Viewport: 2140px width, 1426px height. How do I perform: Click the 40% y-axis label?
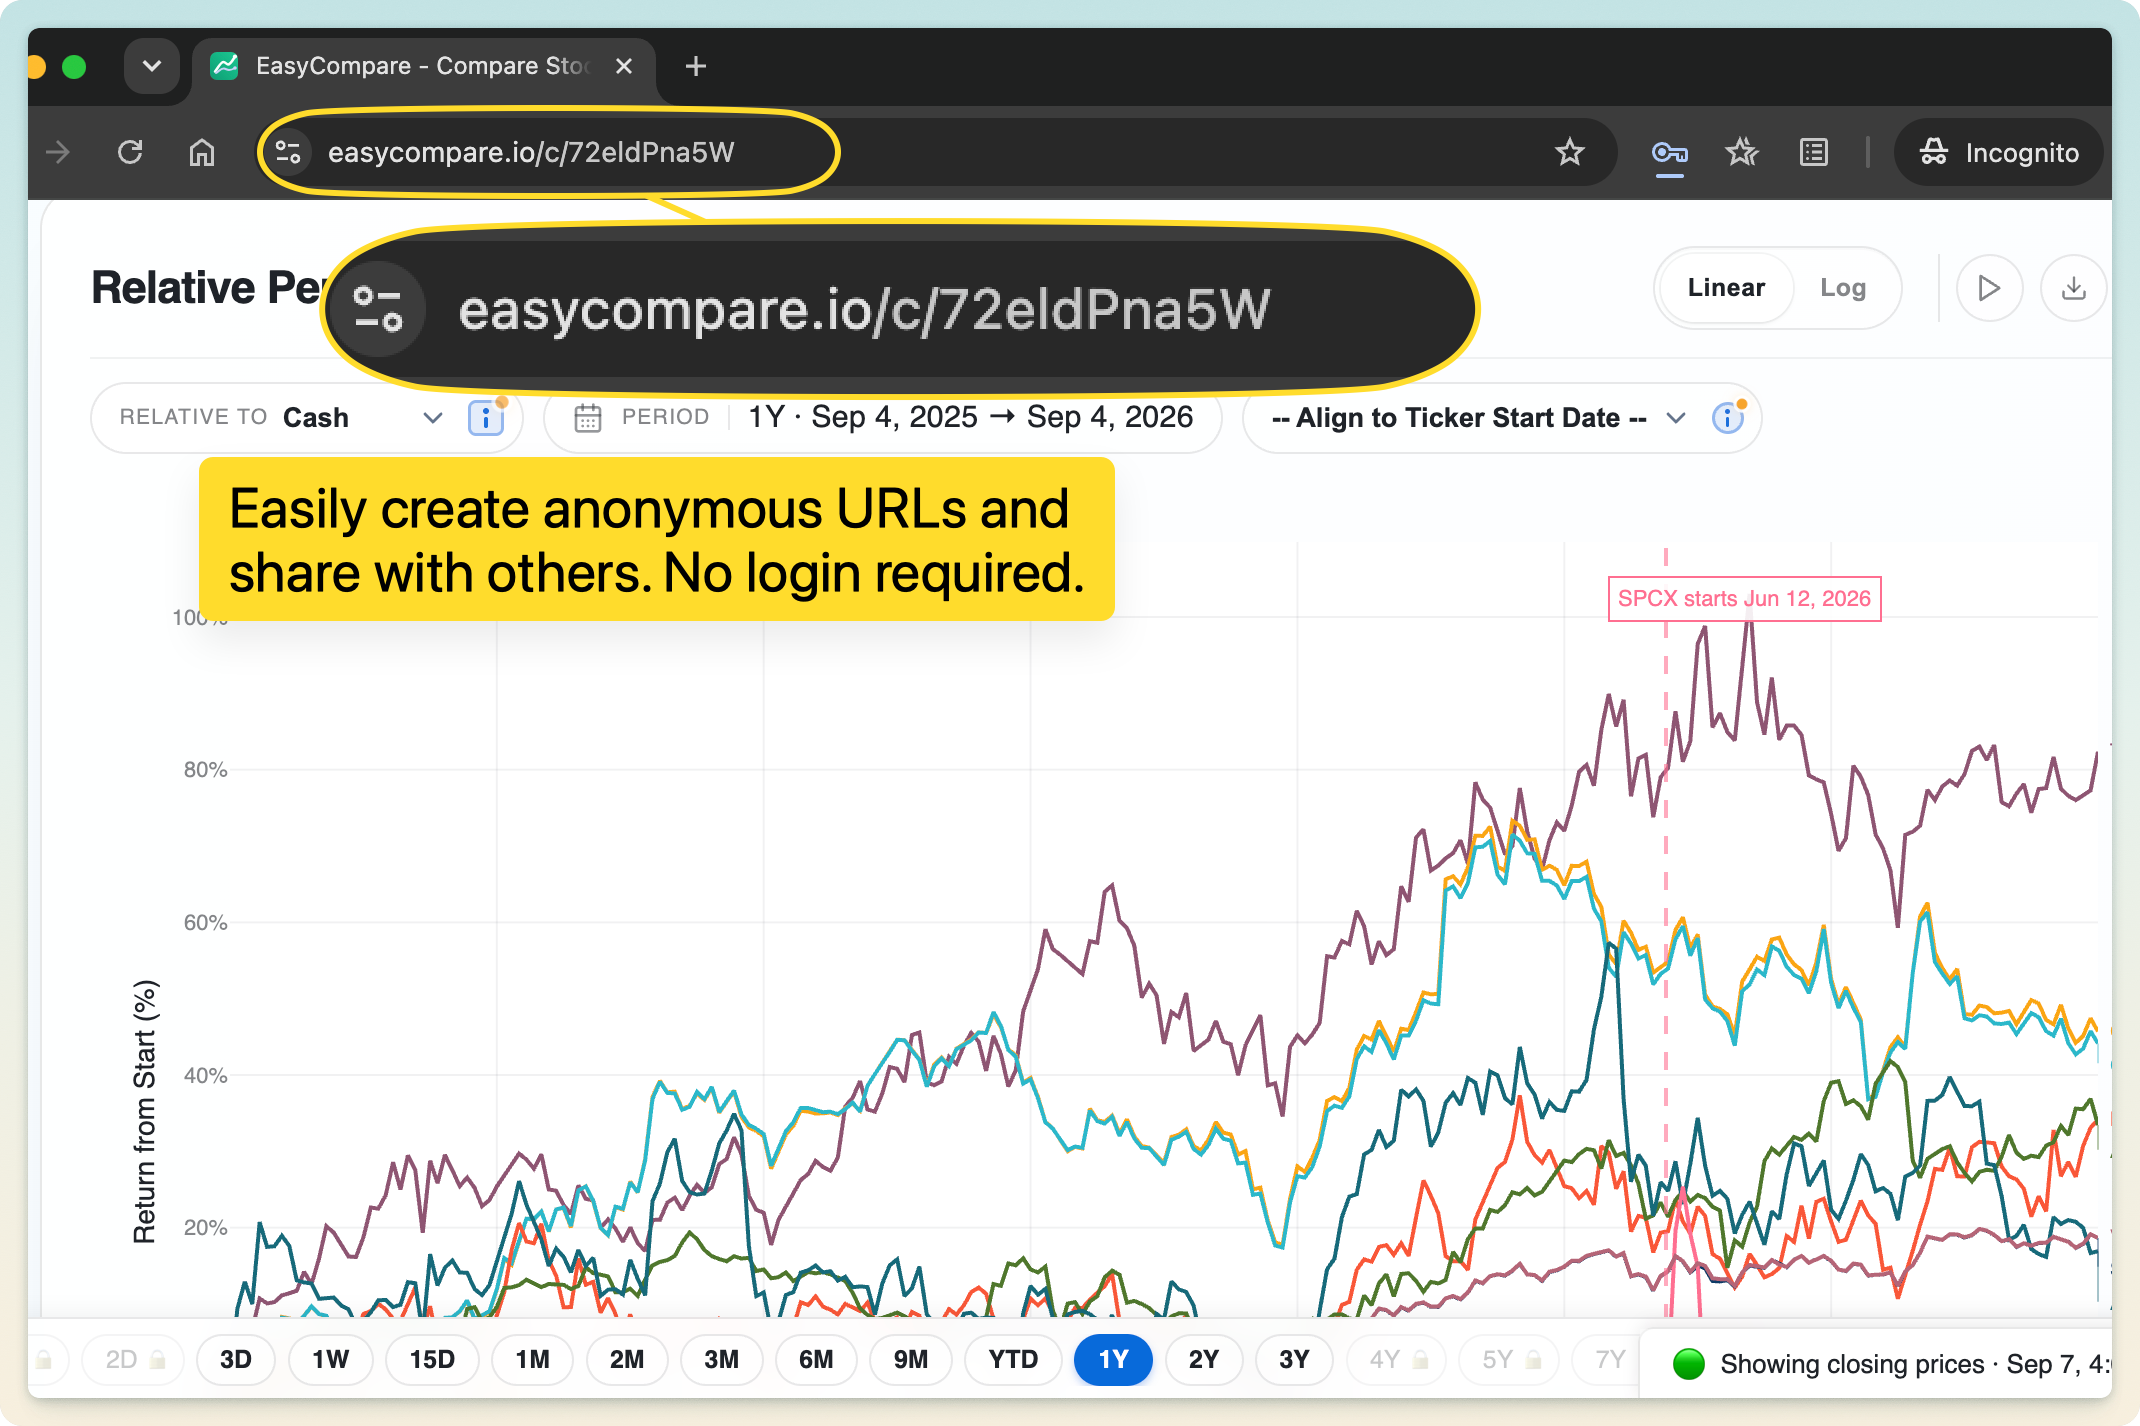[x=205, y=1076]
